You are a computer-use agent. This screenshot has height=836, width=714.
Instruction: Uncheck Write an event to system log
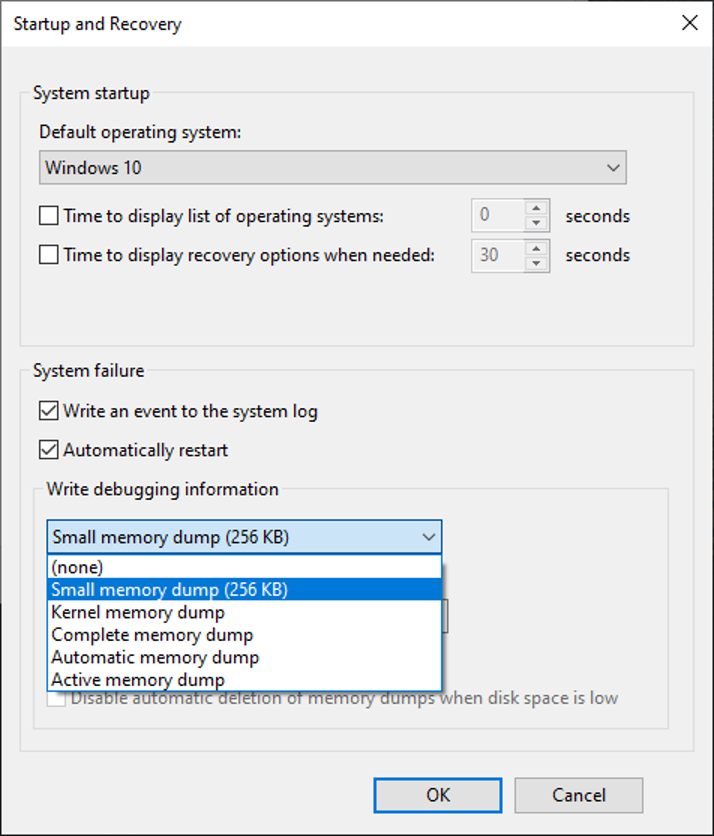point(49,410)
